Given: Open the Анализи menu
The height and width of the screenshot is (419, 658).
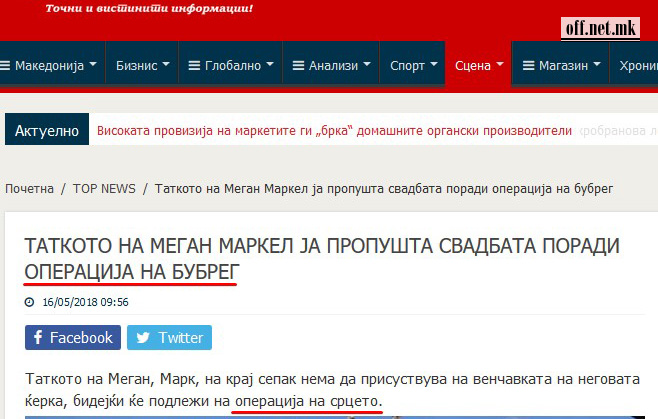Looking at the screenshot, I should tap(331, 65).
